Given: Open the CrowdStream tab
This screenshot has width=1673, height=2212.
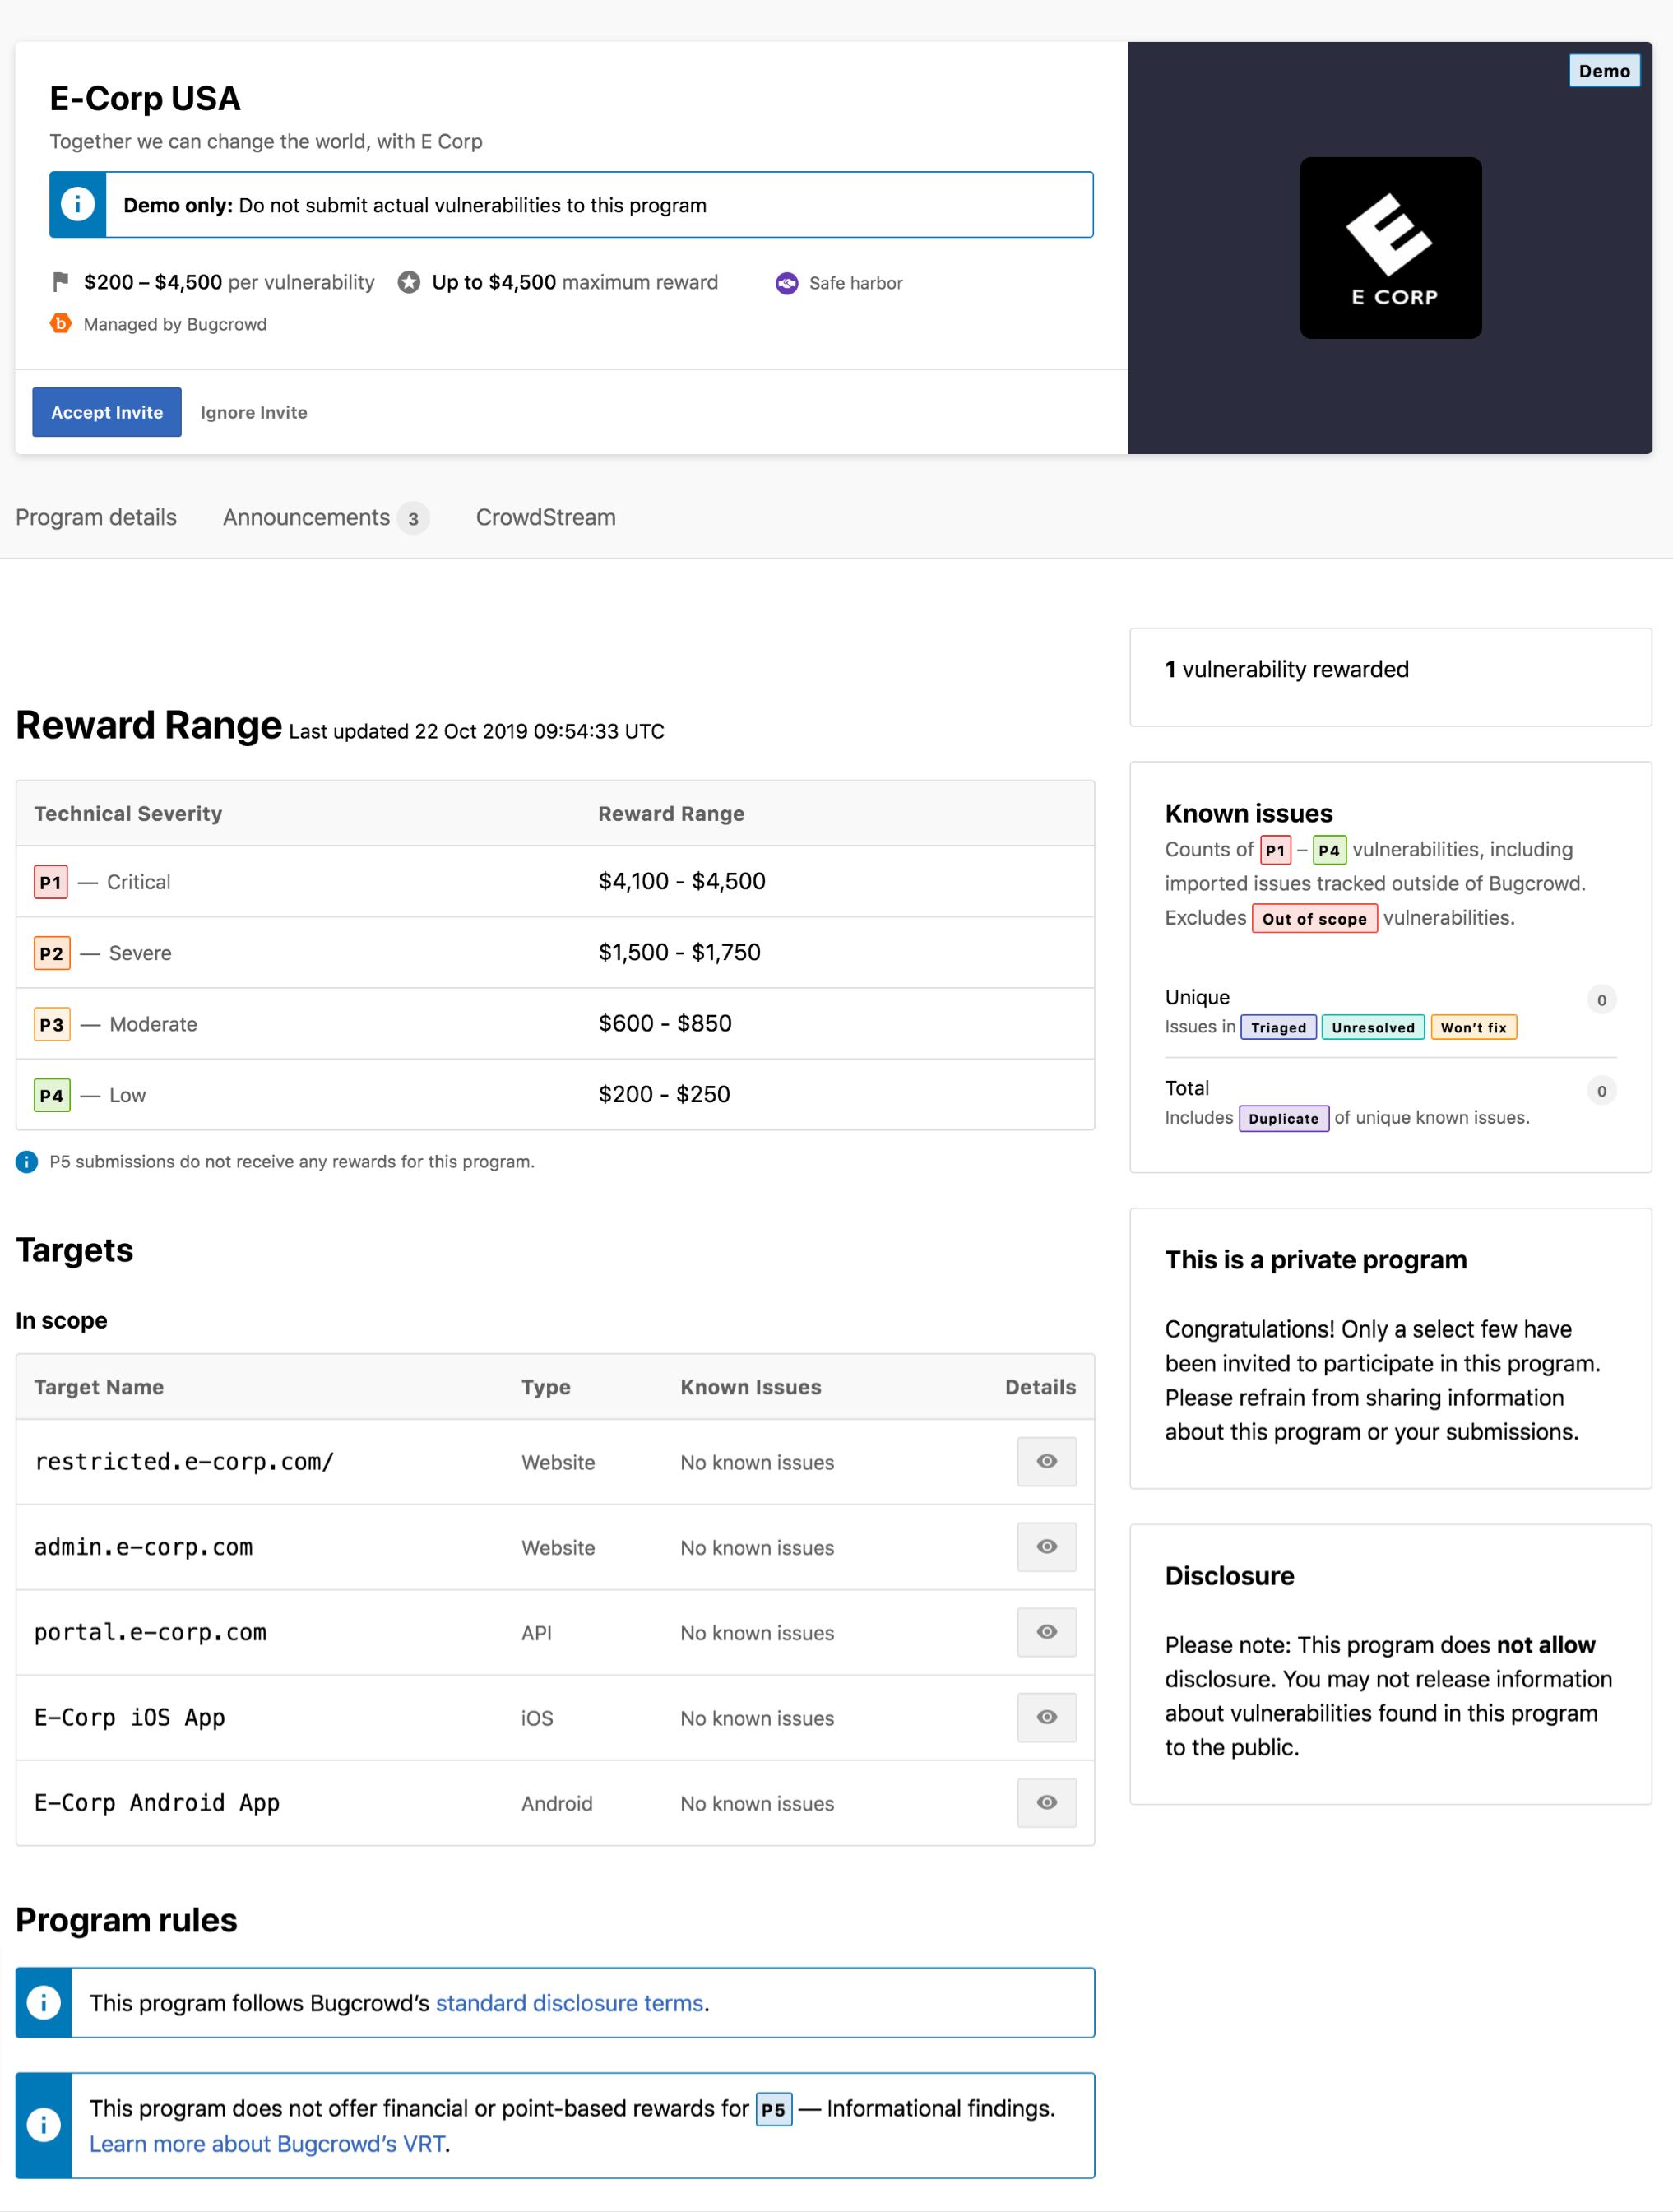Looking at the screenshot, I should (545, 517).
